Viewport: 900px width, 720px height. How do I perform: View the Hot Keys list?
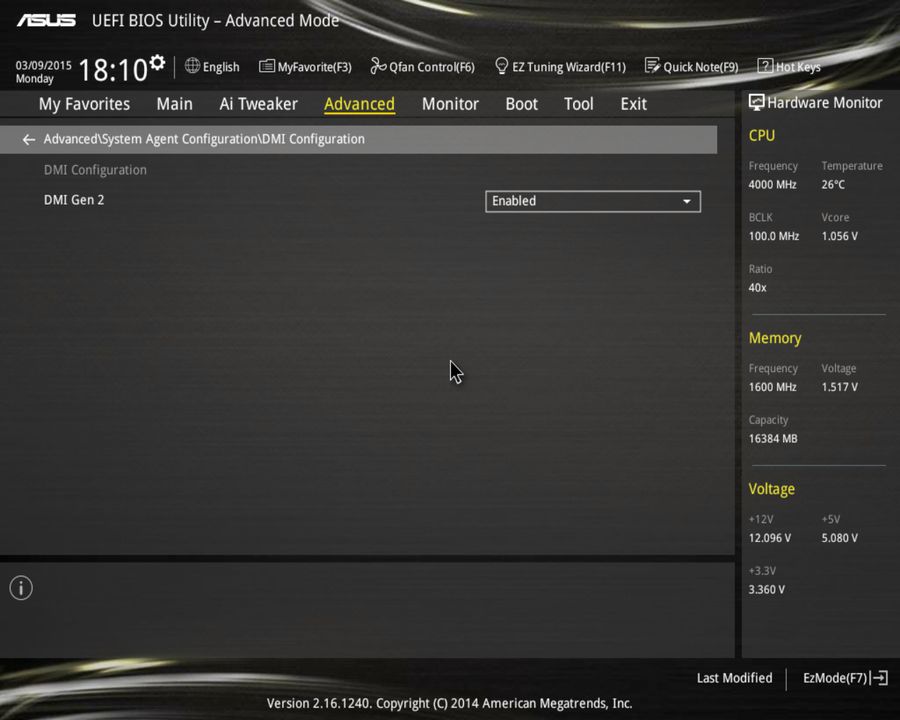(789, 66)
